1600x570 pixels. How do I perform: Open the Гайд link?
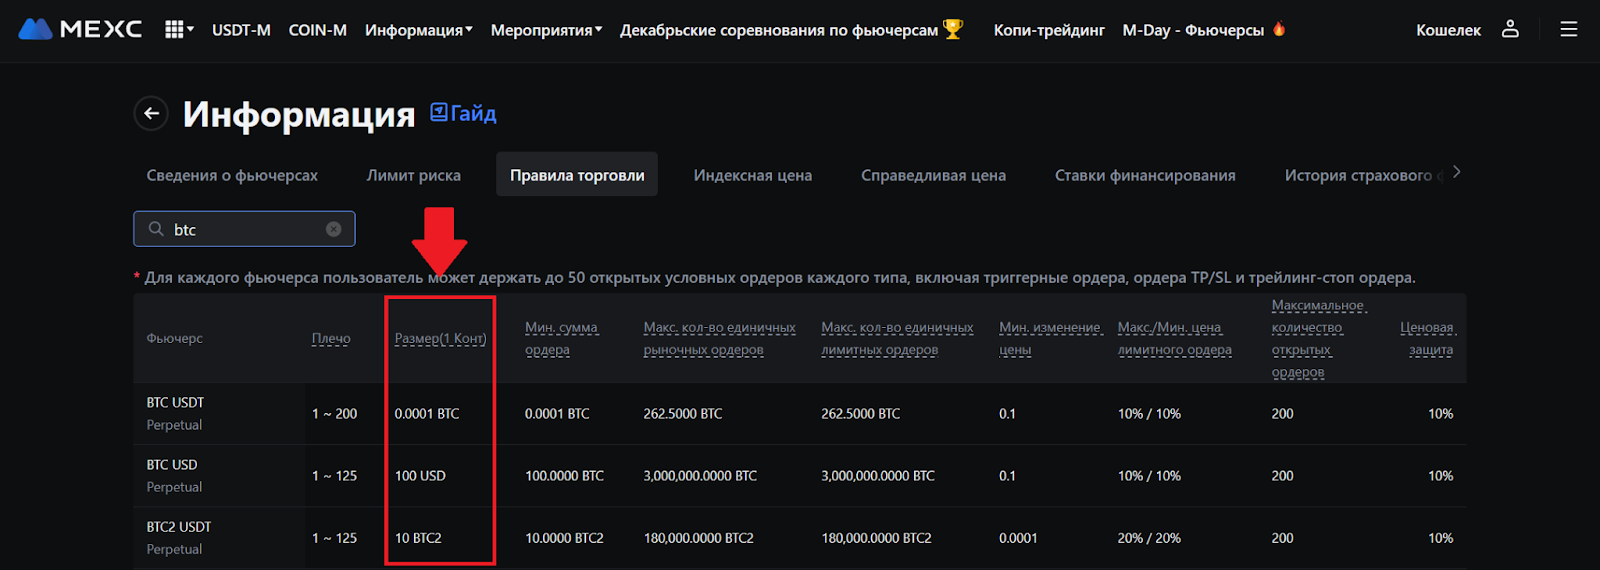pos(463,113)
